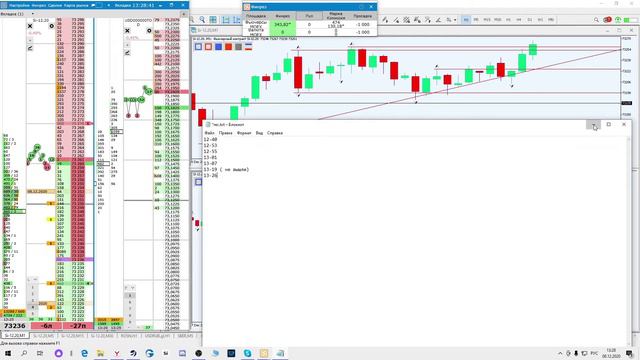Click the green 343,82 cell in Финрез table
Screen dimensions: 640x360
pos(282,24)
